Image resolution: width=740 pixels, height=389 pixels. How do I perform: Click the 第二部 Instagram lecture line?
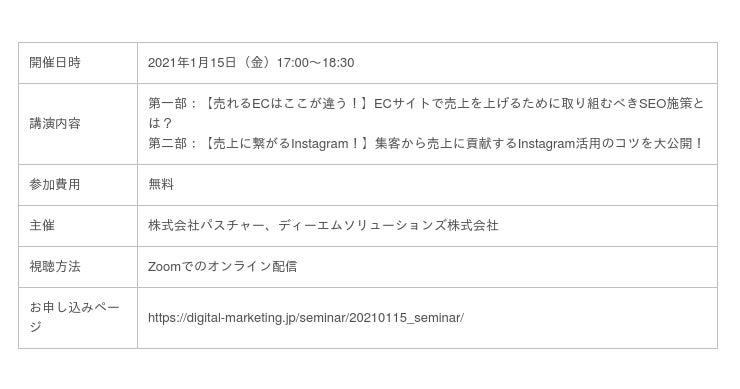coord(426,144)
